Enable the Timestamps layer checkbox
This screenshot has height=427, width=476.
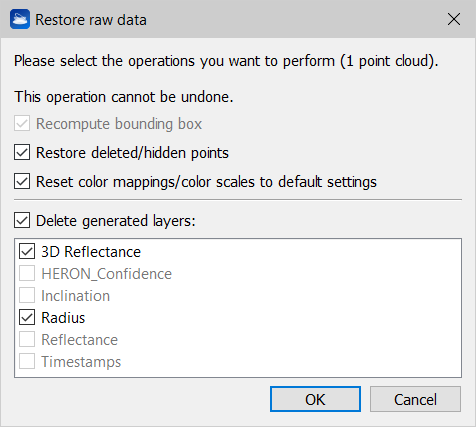[27, 362]
